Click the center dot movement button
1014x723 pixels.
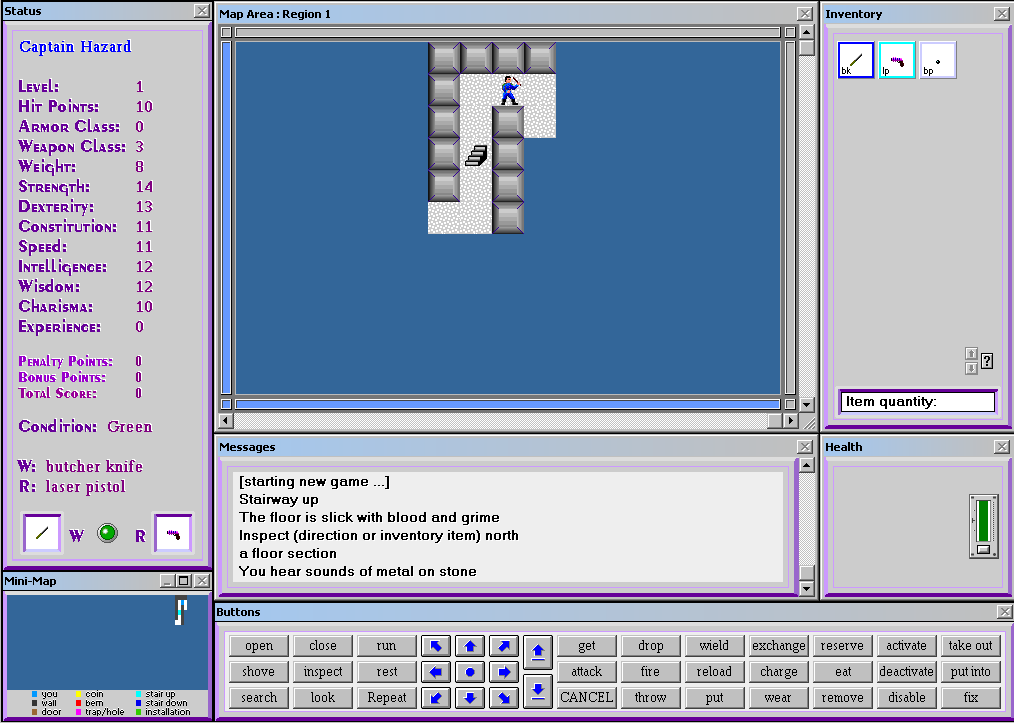[470, 672]
